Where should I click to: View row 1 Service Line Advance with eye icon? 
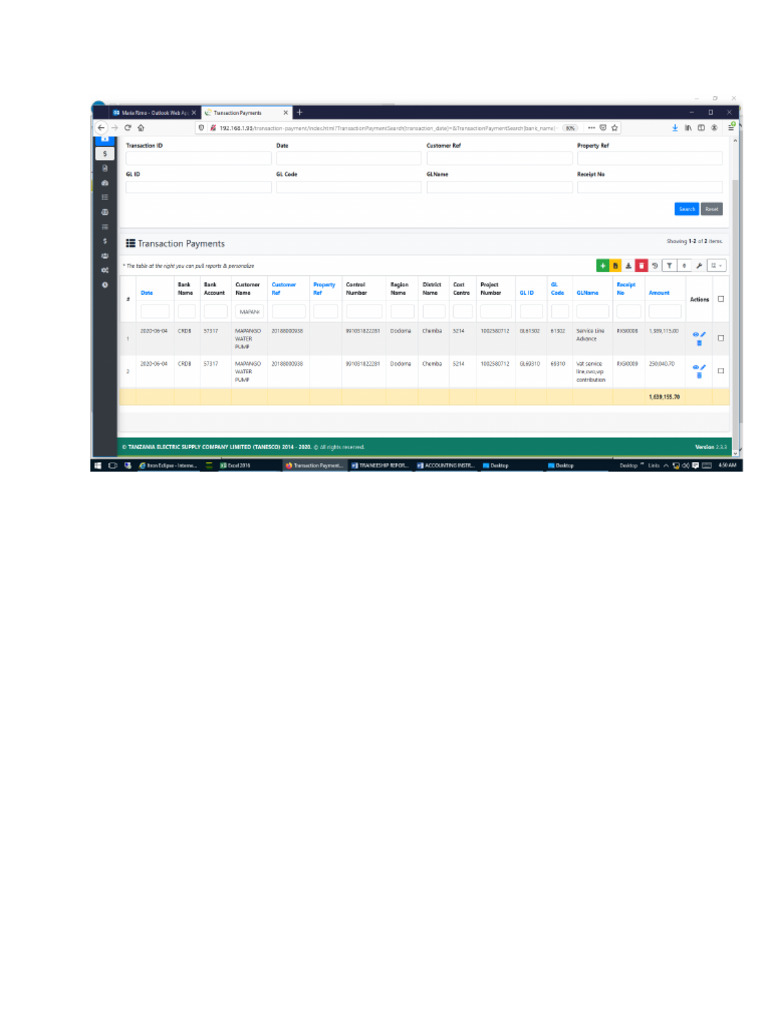(x=696, y=334)
